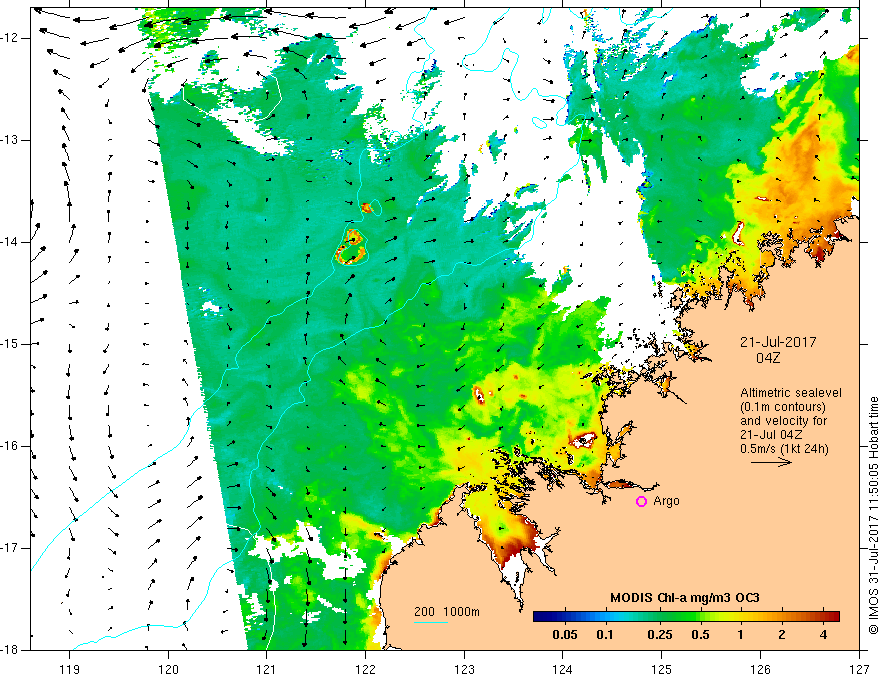Click longitude axis label '124'
The image size is (880, 680).
tap(563, 669)
